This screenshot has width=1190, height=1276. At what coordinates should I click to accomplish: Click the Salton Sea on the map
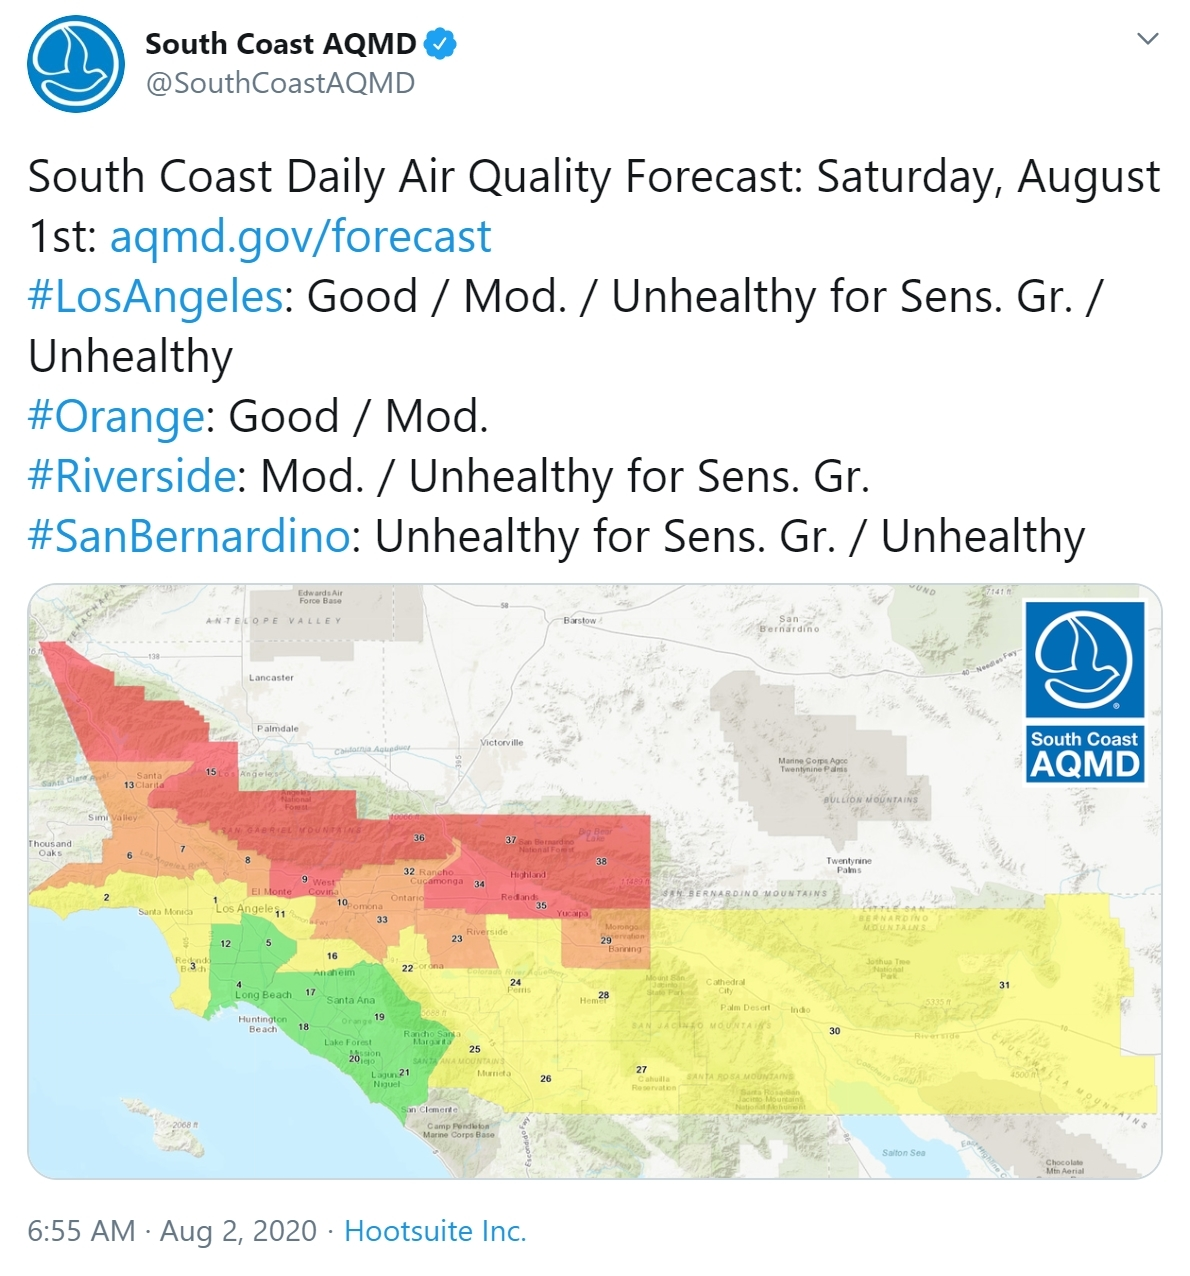(903, 1153)
